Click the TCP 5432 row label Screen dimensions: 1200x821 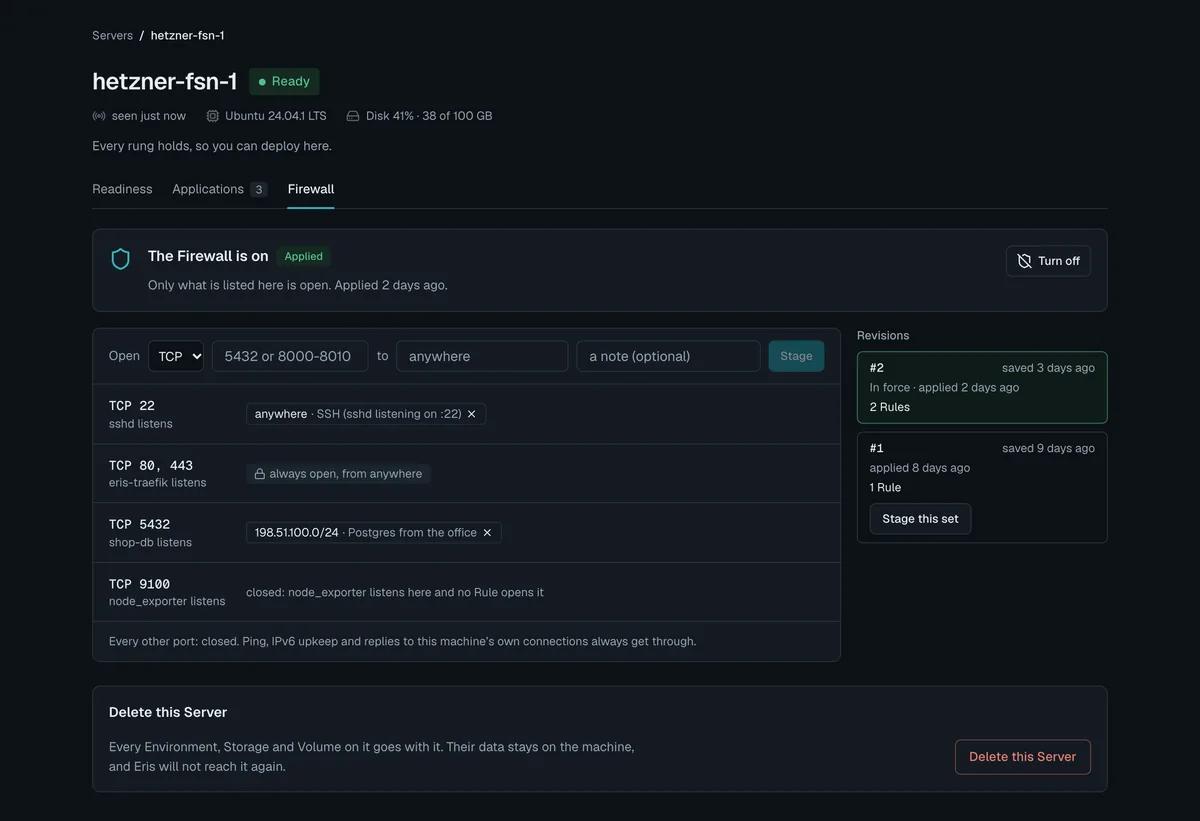(x=140, y=524)
